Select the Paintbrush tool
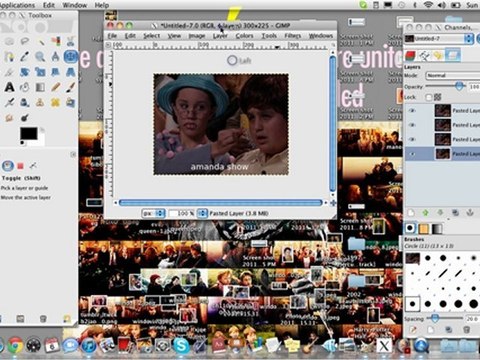This screenshot has width=480, height=360. tap(70, 87)
